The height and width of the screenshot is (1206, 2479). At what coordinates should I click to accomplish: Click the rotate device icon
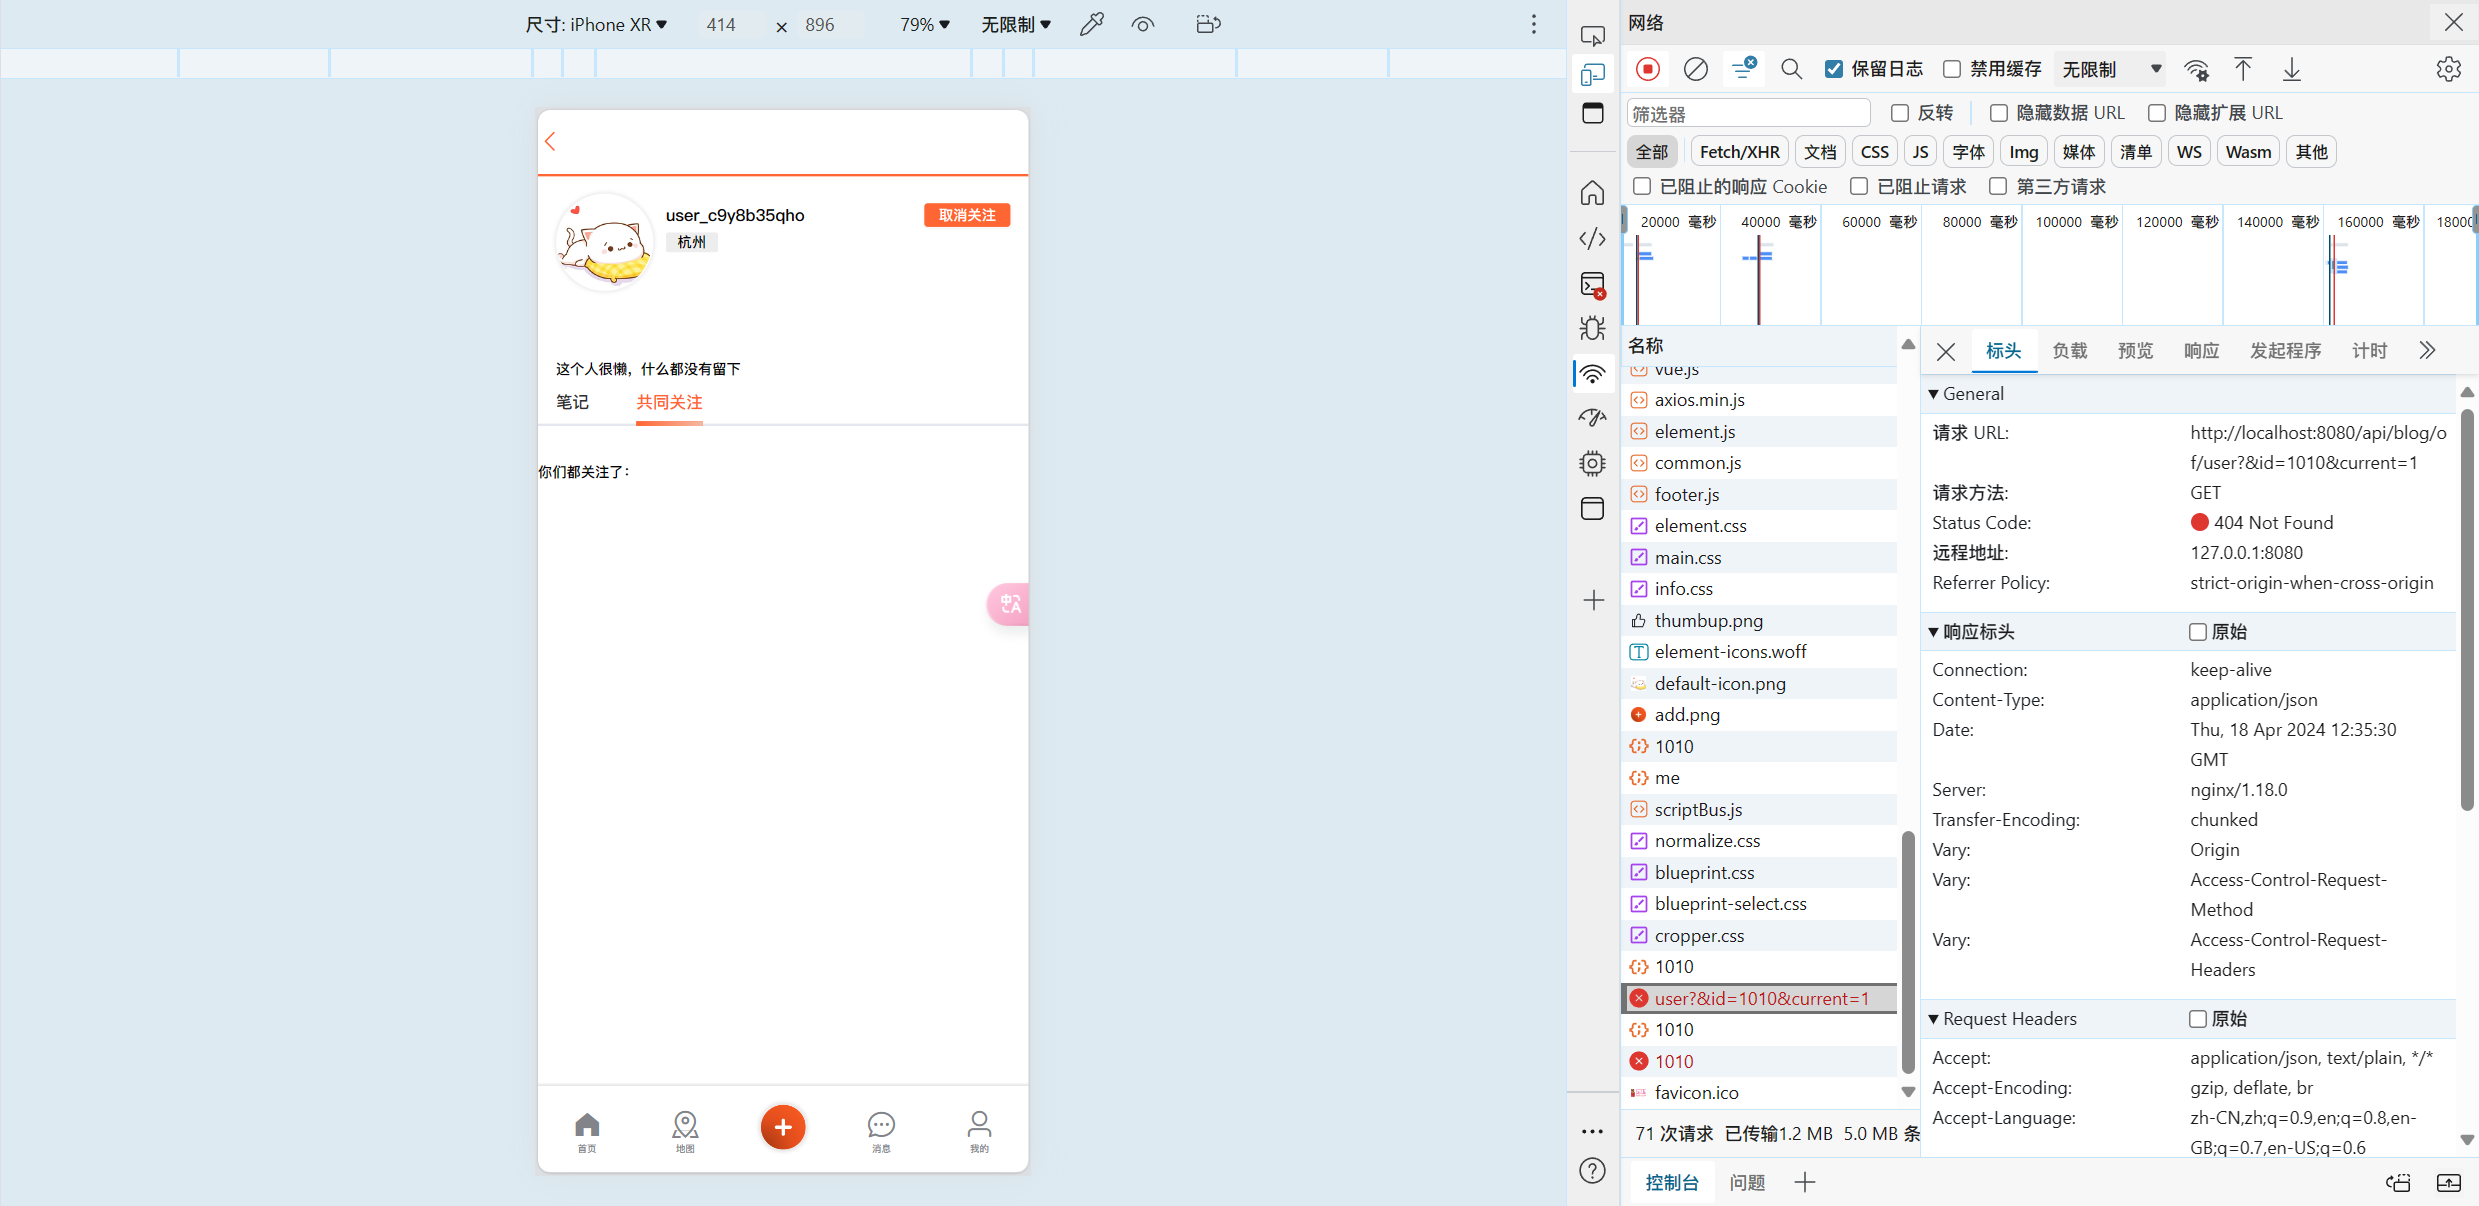click(1208, 24)
